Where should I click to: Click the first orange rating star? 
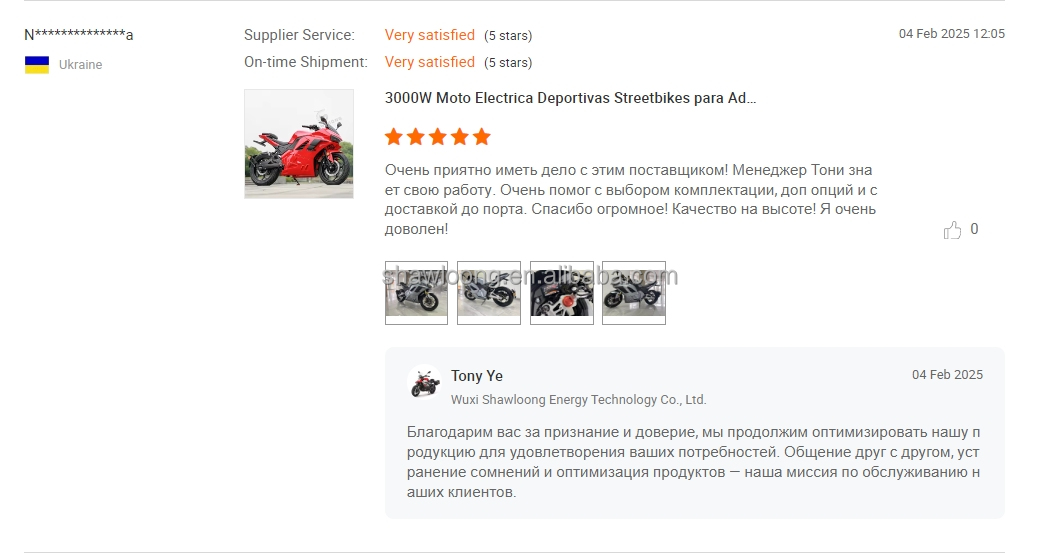click(x=393, y=137)
